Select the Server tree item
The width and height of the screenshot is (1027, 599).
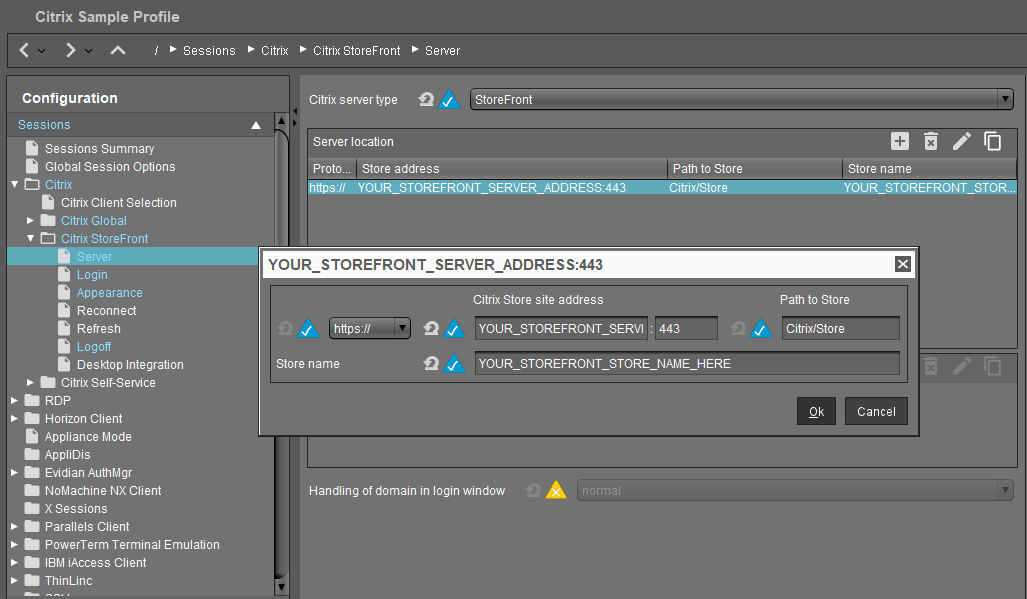(x=94, y=257)
